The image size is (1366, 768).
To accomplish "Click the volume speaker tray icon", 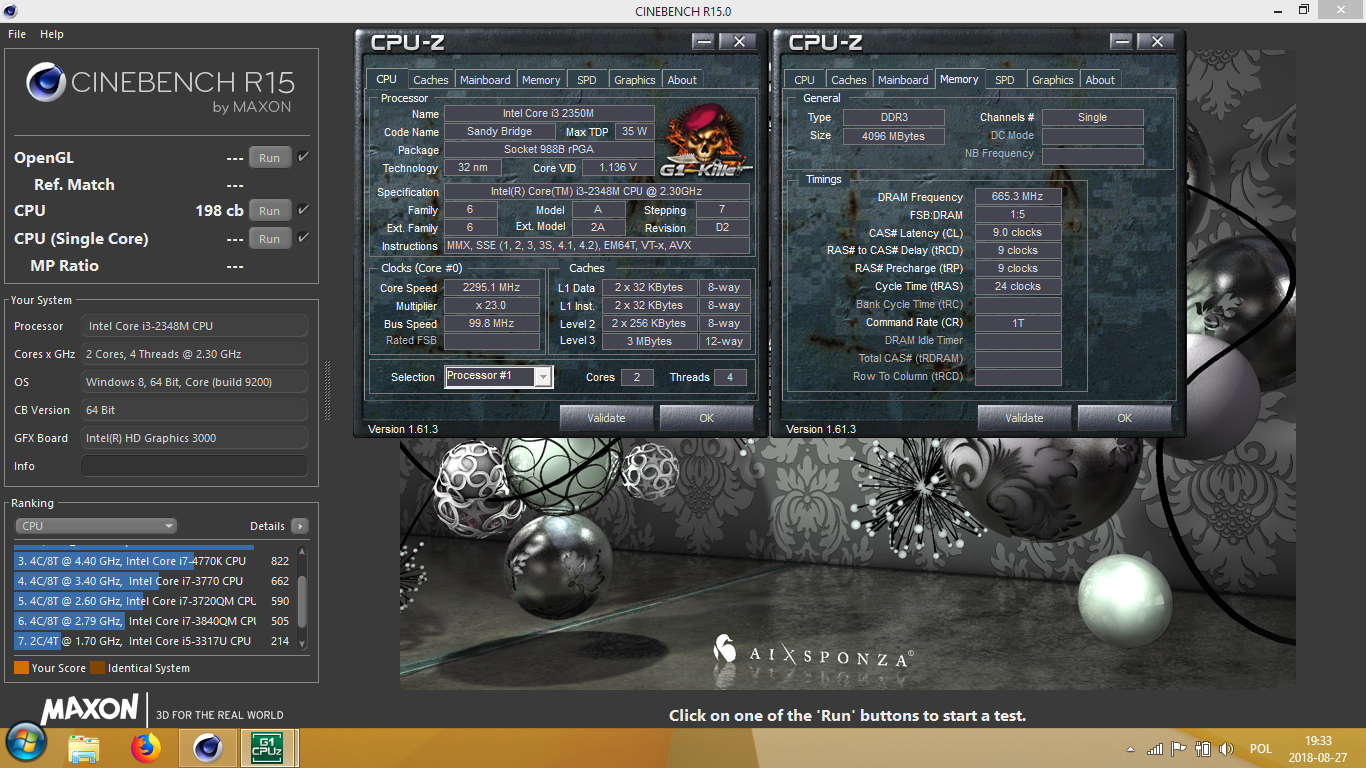I will point(1226,748).
